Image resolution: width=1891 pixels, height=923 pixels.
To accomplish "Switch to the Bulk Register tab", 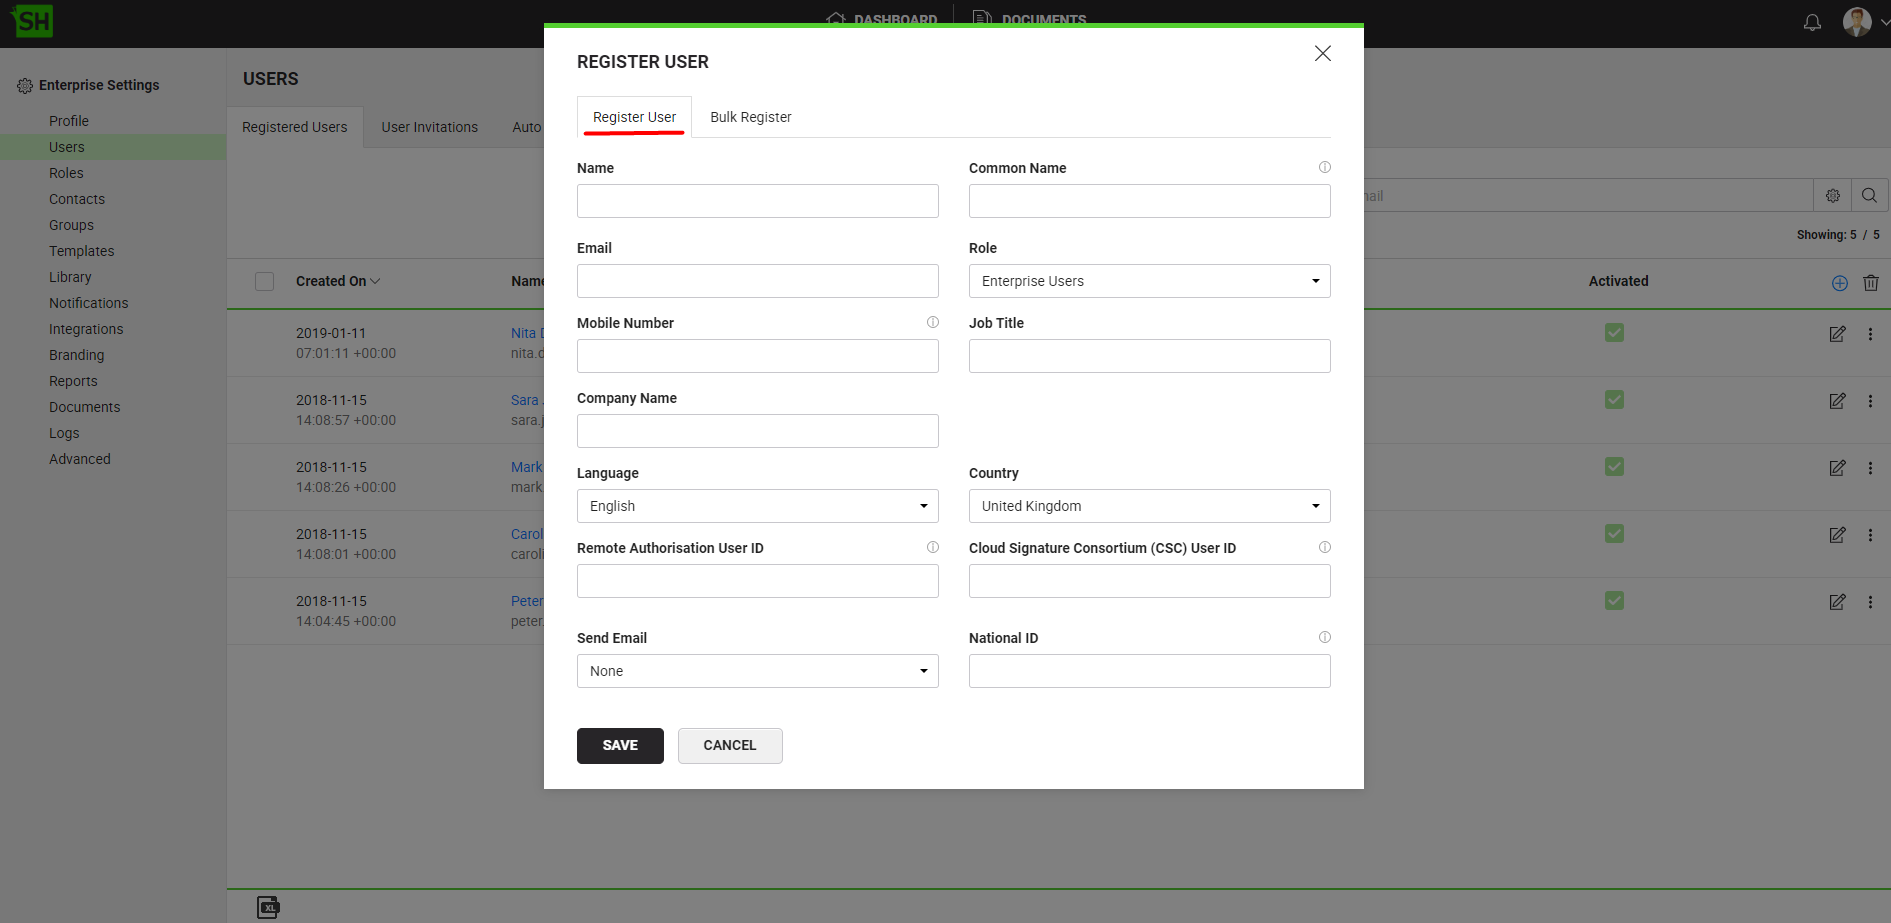I will coord(750,117).
